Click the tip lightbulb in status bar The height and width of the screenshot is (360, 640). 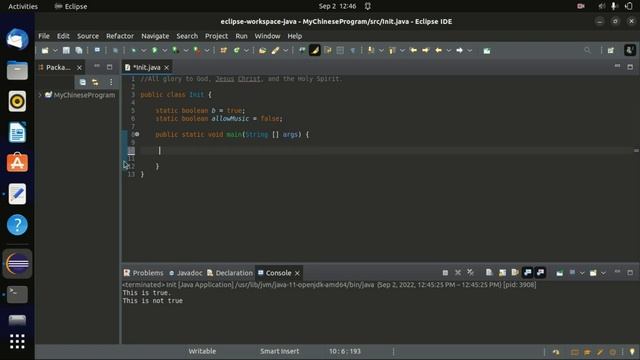[x=632, y=351]
